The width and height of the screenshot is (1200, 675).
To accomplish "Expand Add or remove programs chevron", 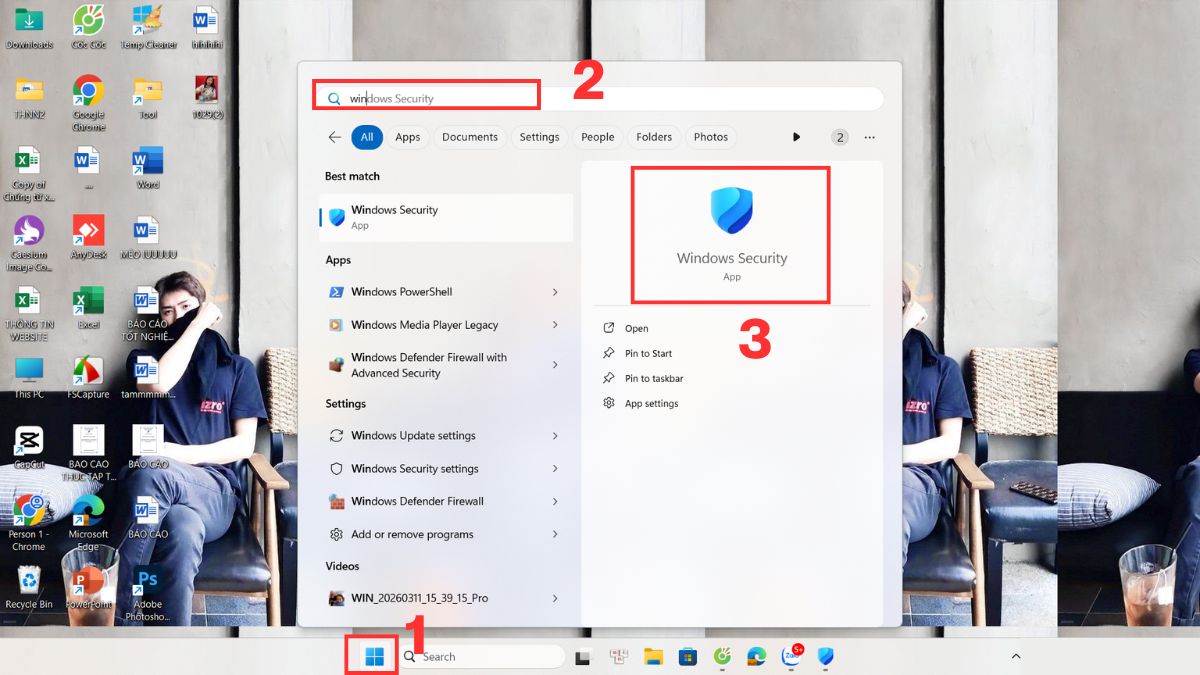I will pyautogui.click(x=555, y=535).
